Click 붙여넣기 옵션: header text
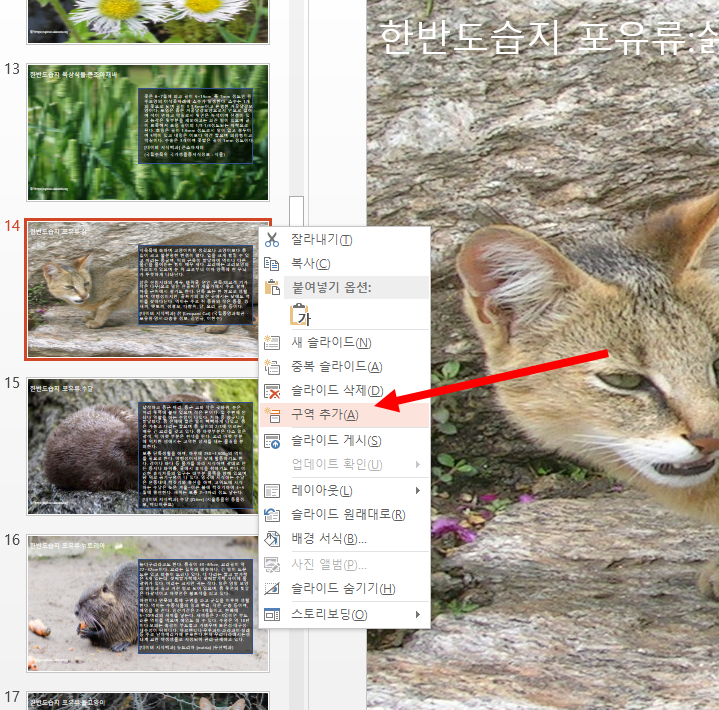The width and height of the screenshot is (719, 710). coord(332,288)
